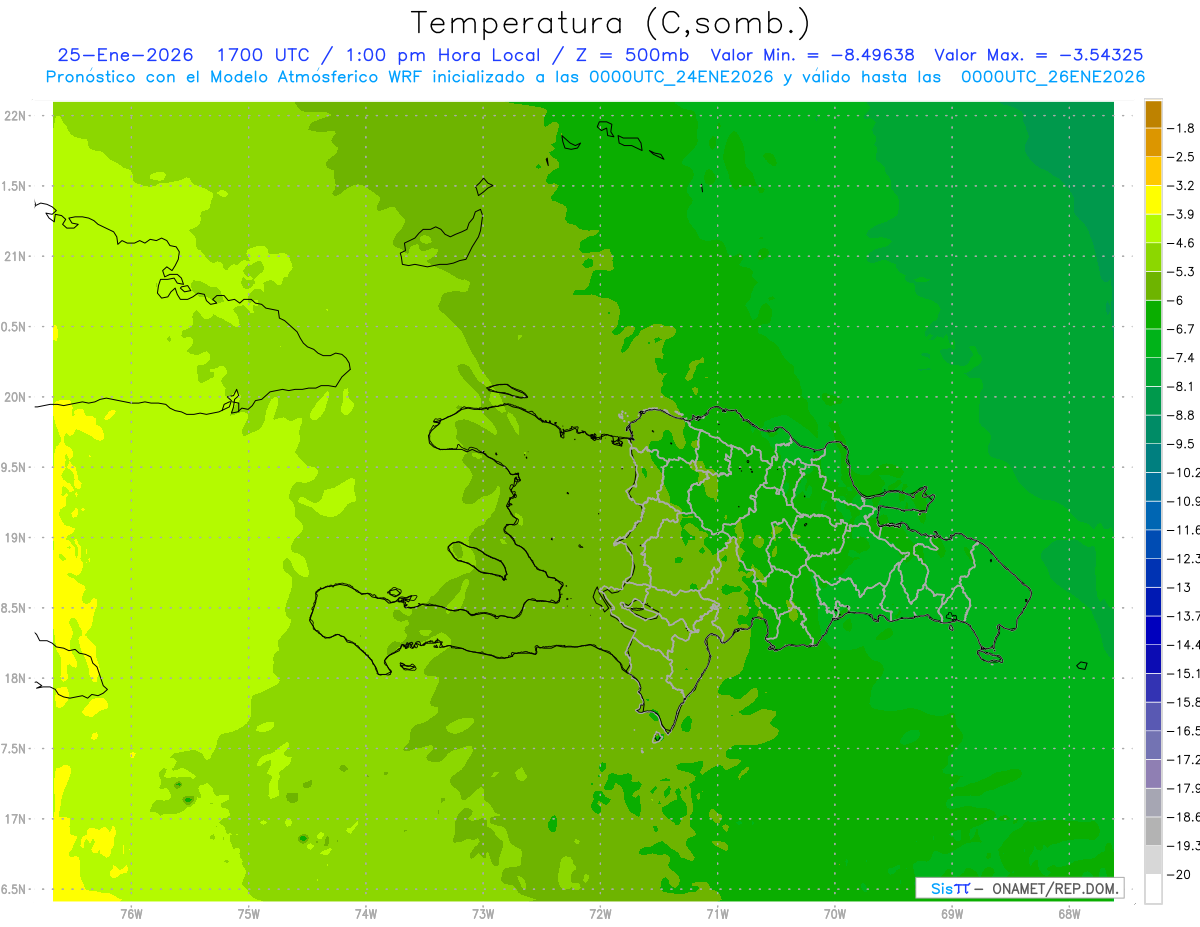Select the '0000UTC_26ENE2026' valid-until time
The height and width of the screenshot is (927, 1200).
(1053, 77)
